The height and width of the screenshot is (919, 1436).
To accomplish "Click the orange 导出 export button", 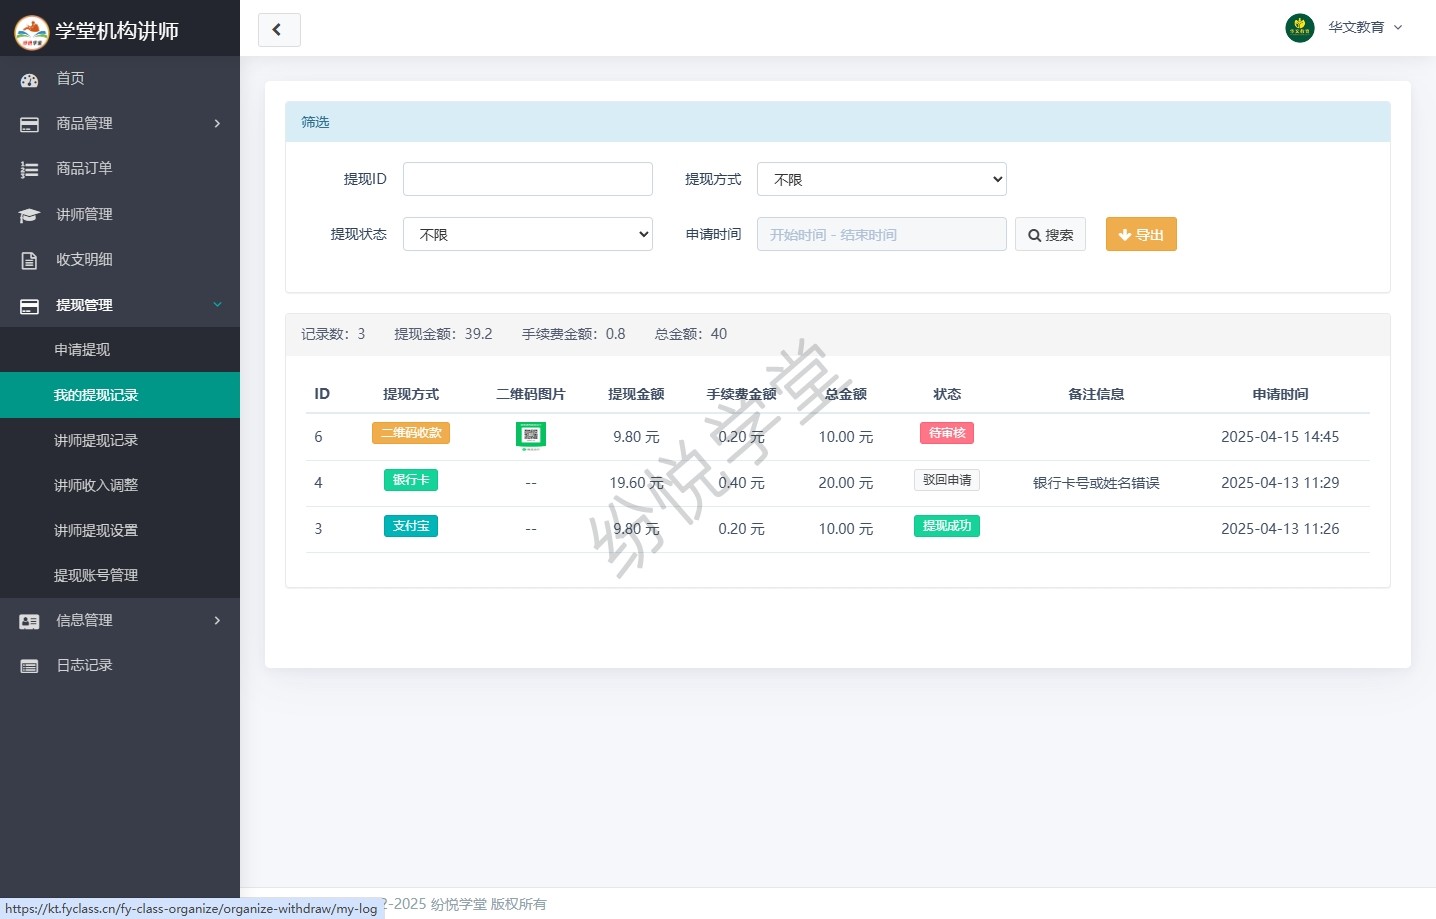I will coord(1140,235).
